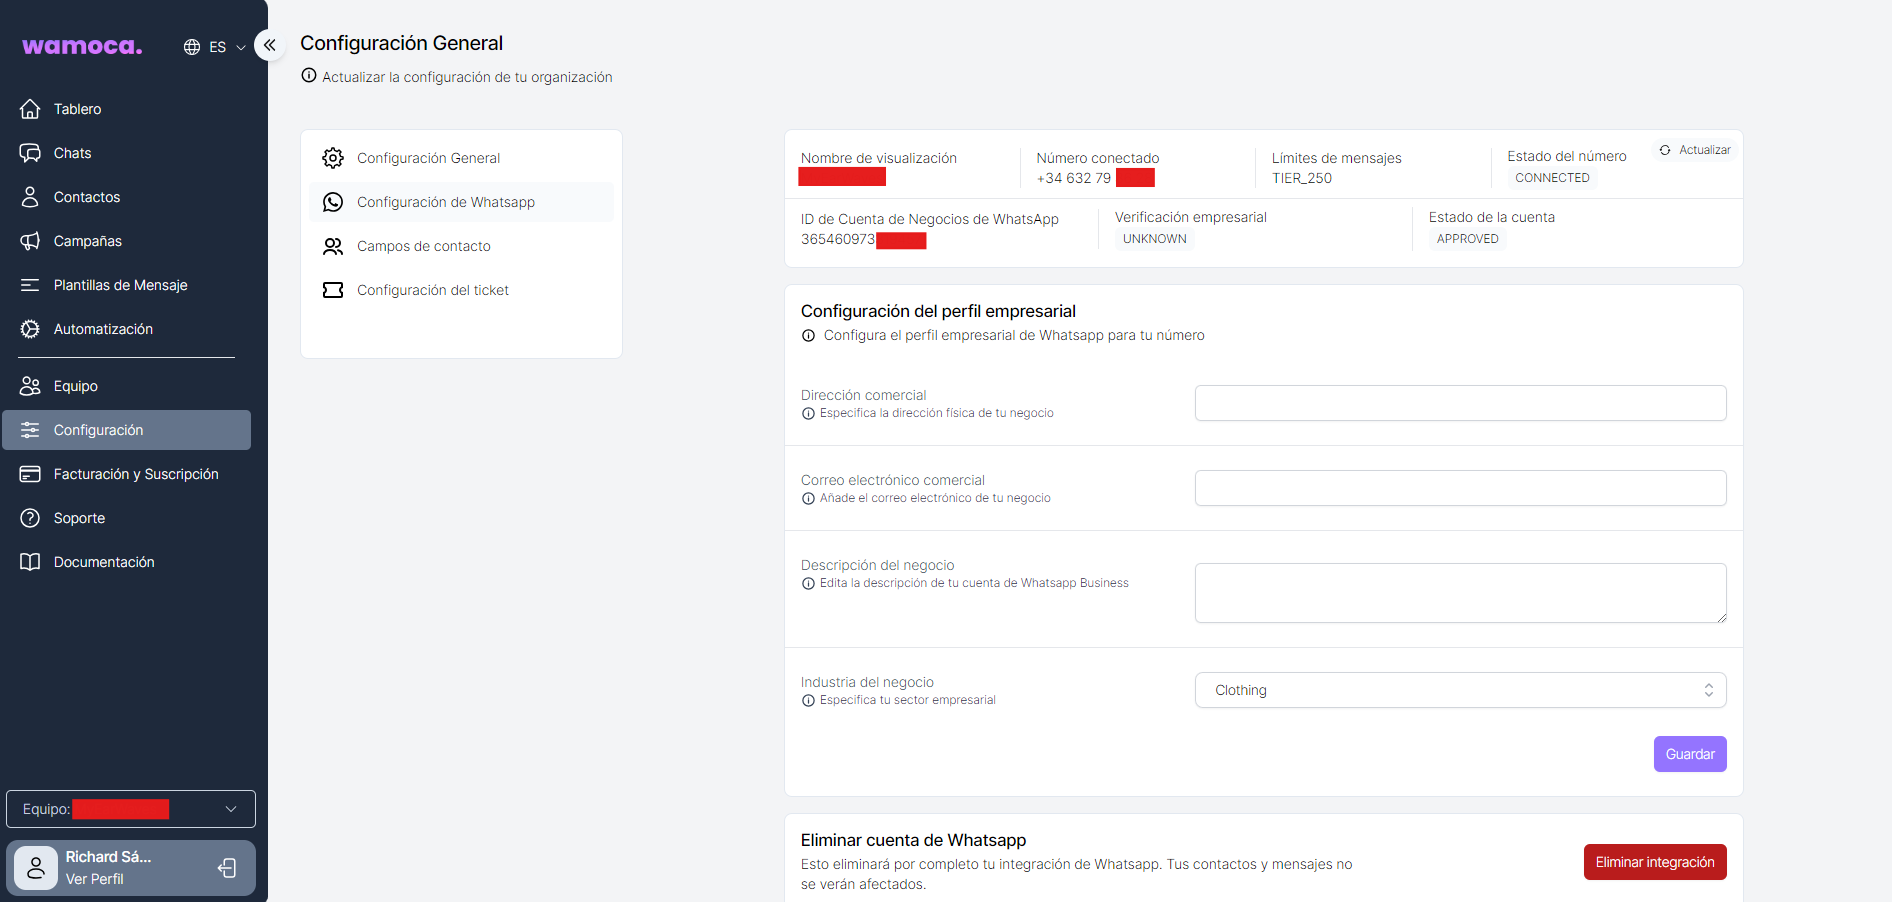Image resolution: width=1892 pixels, height=902 pixels.
Task: Open the Industria del negocio dropdown
Action: (1460, 690)
